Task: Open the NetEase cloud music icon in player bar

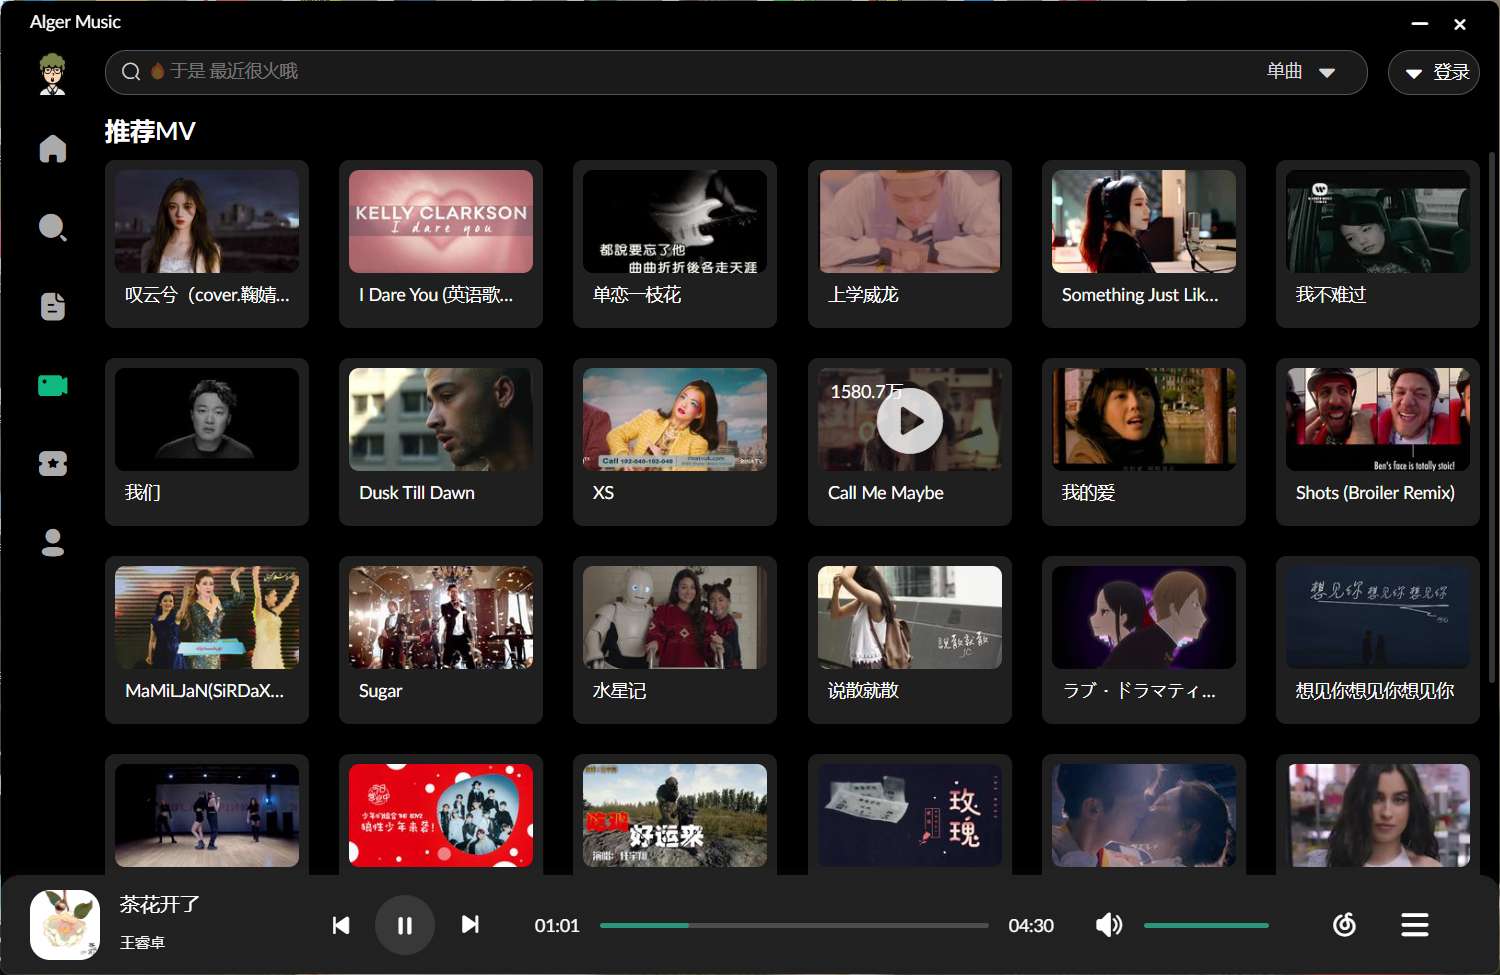Action: [1345, 925]
